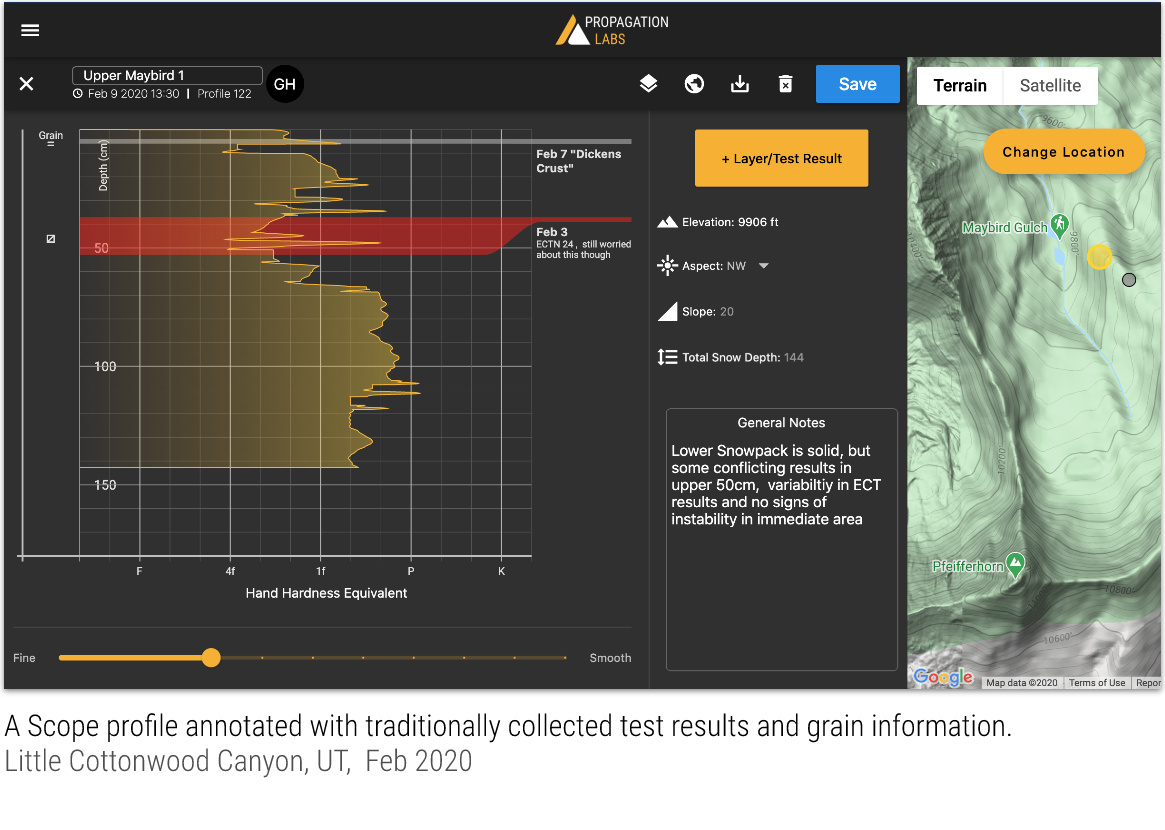Click the Pfeifferhorn peak marker

click(x=1015, y=564)
